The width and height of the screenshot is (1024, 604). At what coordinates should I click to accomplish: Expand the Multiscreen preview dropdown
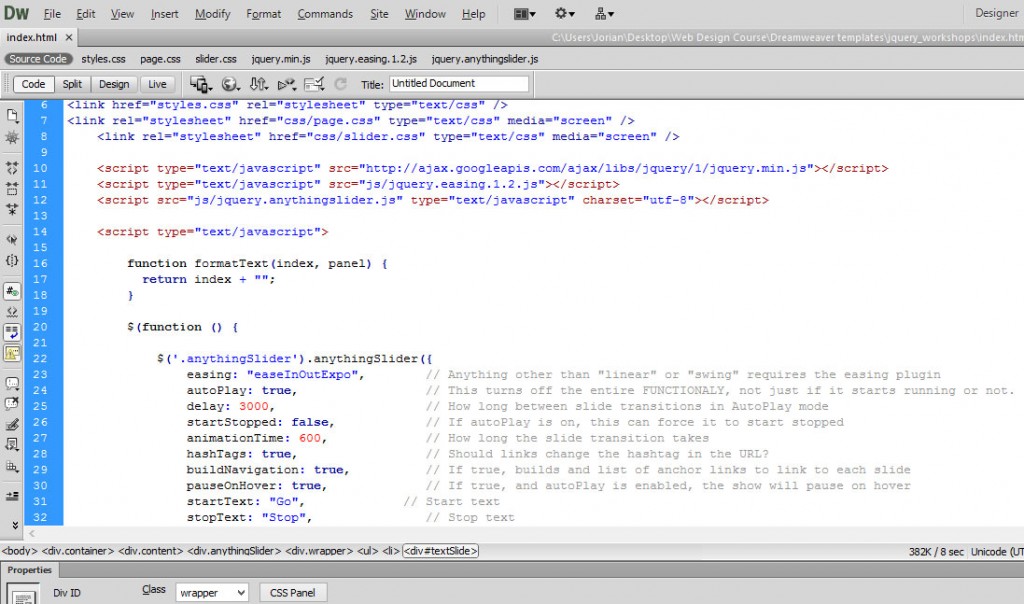pyautogui.click(x=201, y=84)
